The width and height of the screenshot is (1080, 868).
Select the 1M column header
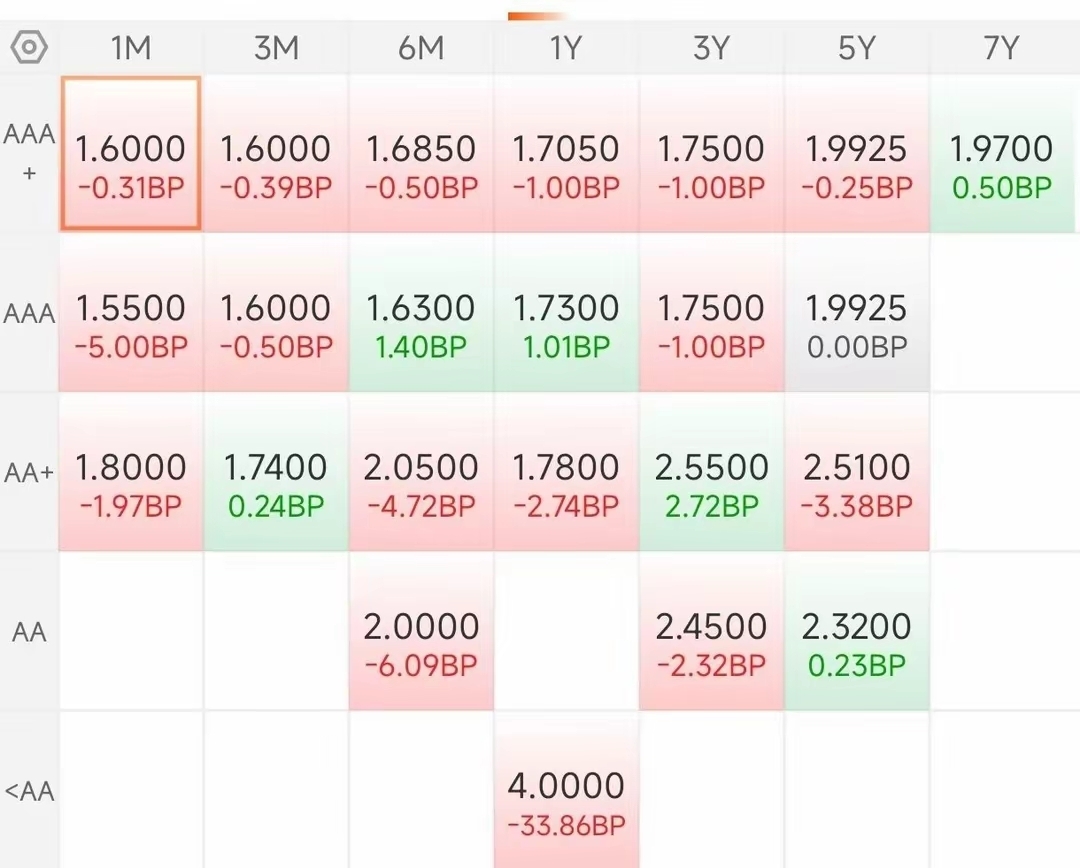pyautogui.click(x=131, y=48)
